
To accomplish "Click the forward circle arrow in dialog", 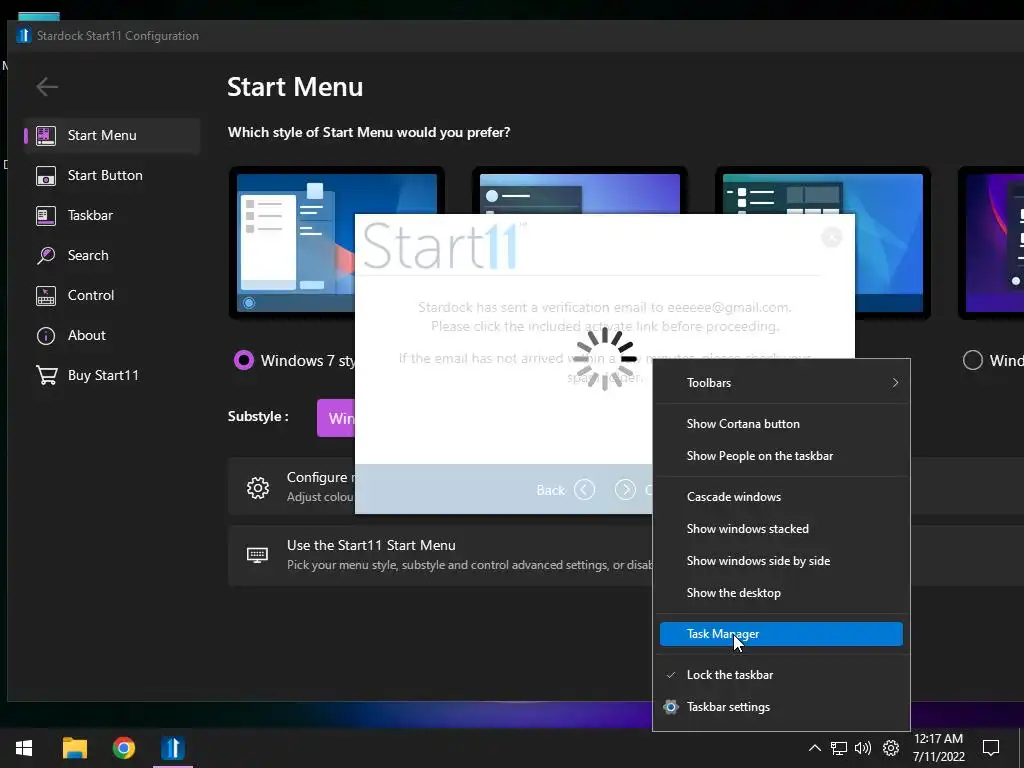I will click(625, 489).
